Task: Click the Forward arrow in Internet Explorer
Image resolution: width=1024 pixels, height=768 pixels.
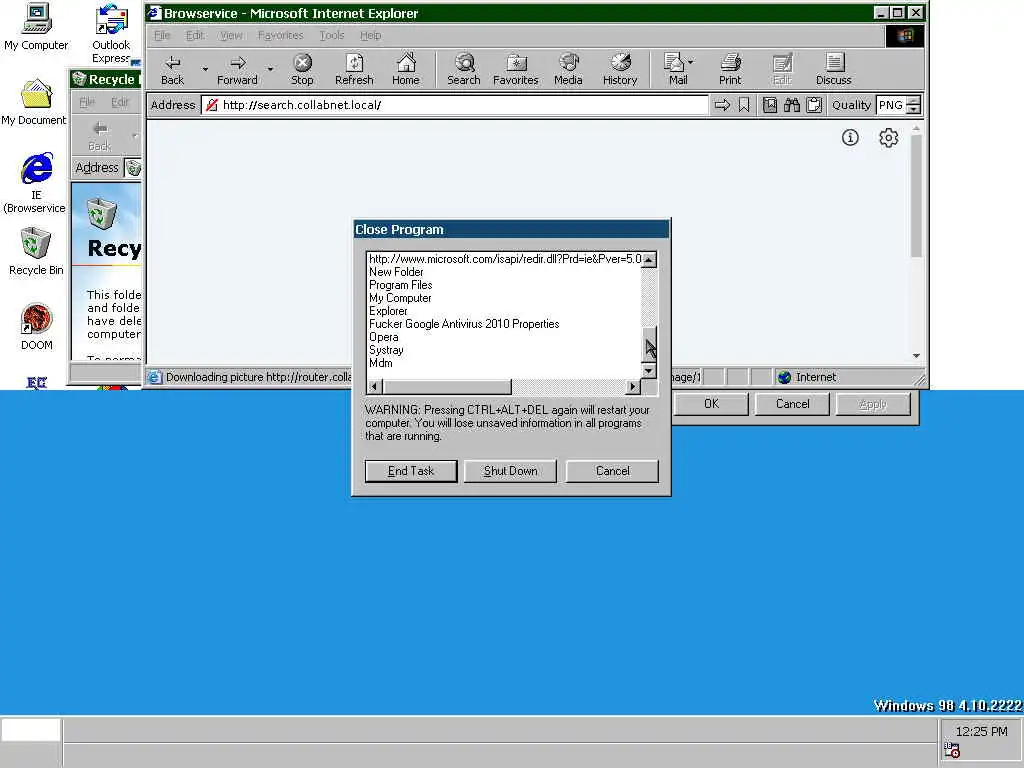Action: tap(237, 70)
